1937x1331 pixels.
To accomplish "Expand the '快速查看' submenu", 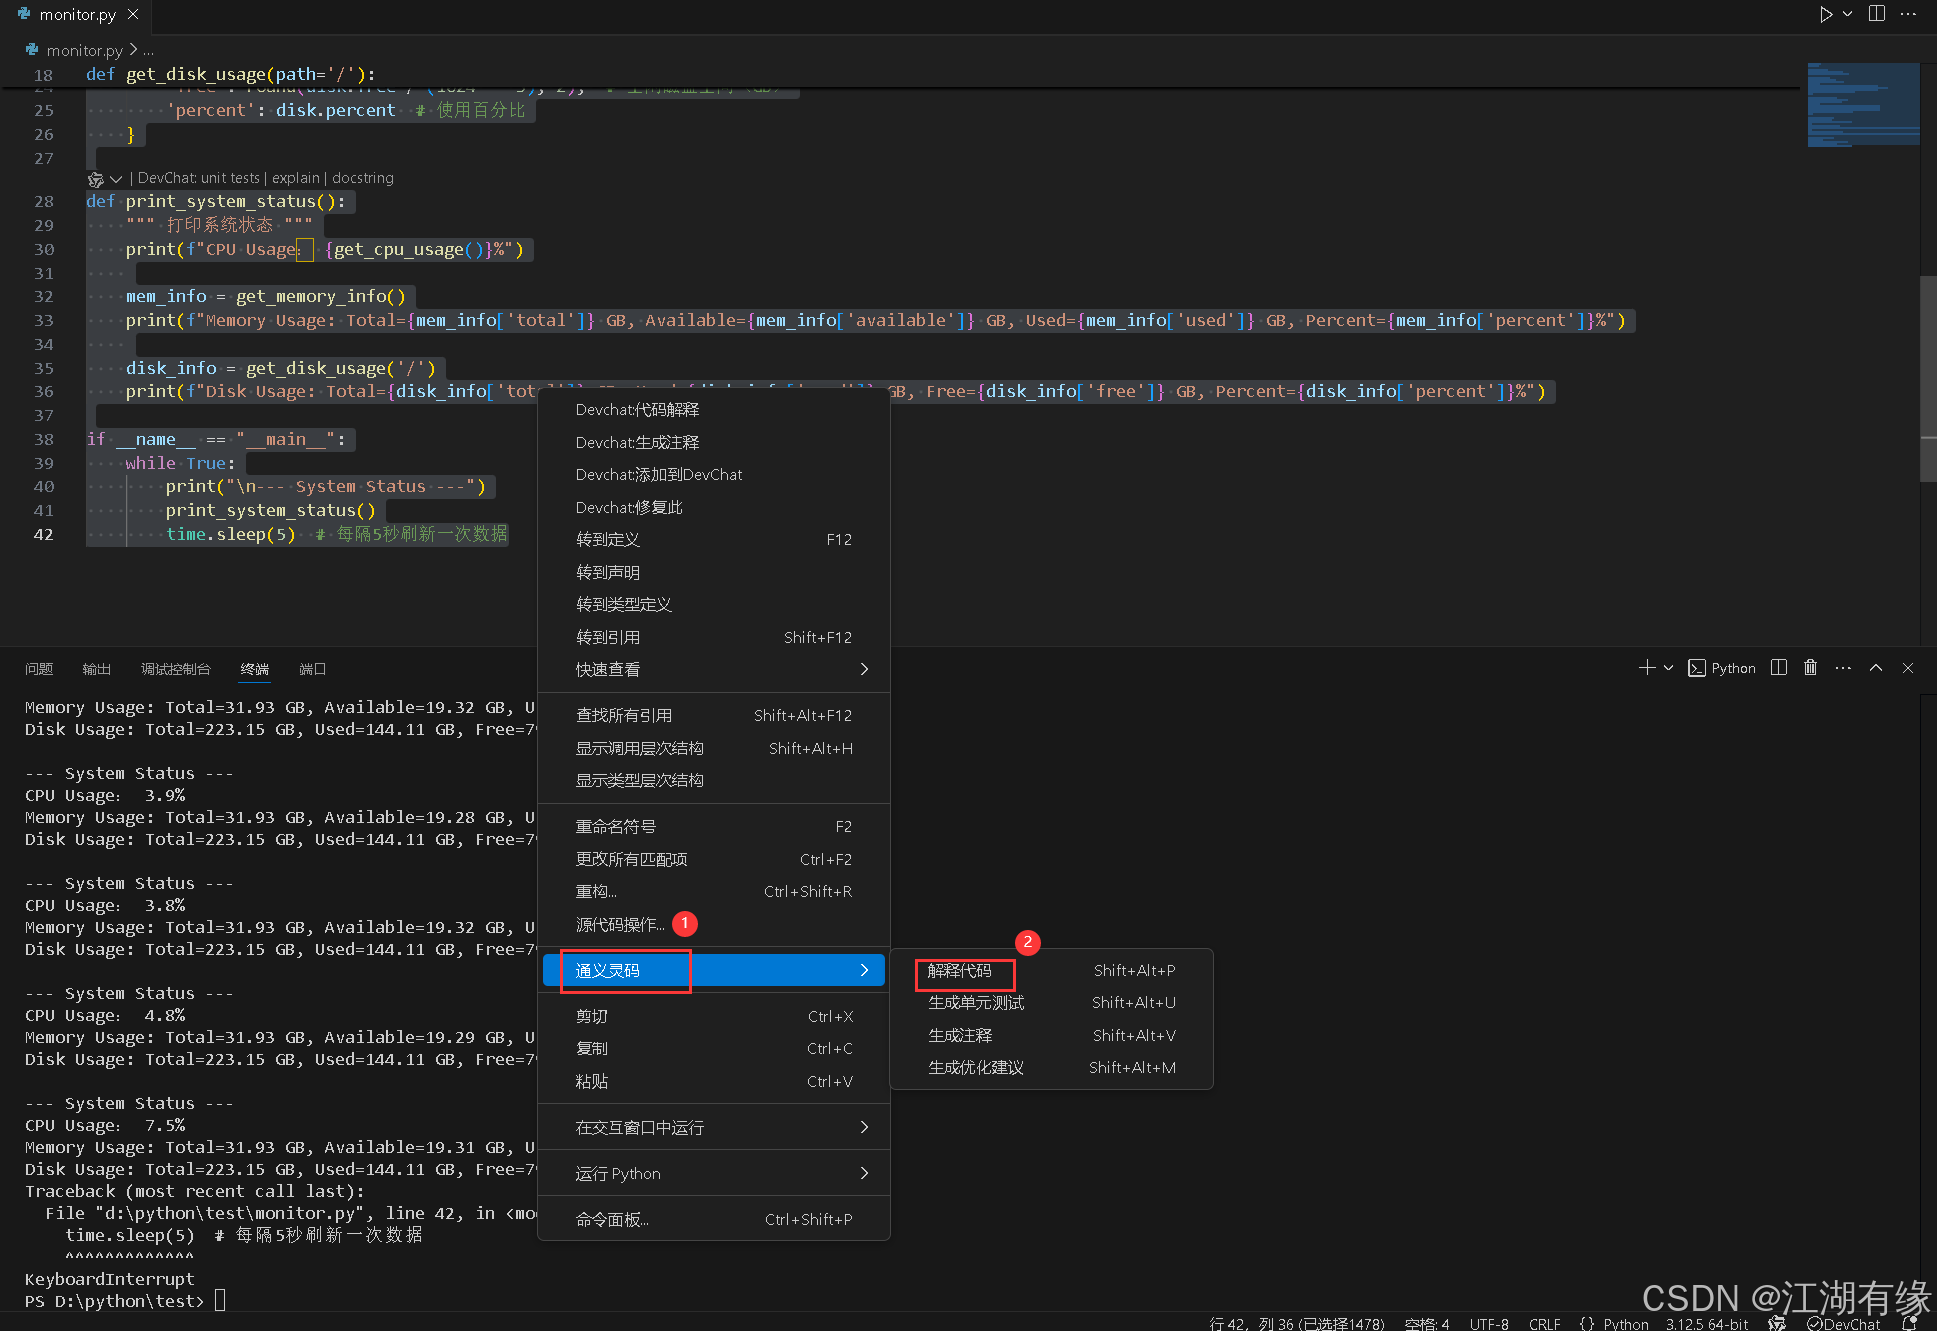I will coord(714,670).
